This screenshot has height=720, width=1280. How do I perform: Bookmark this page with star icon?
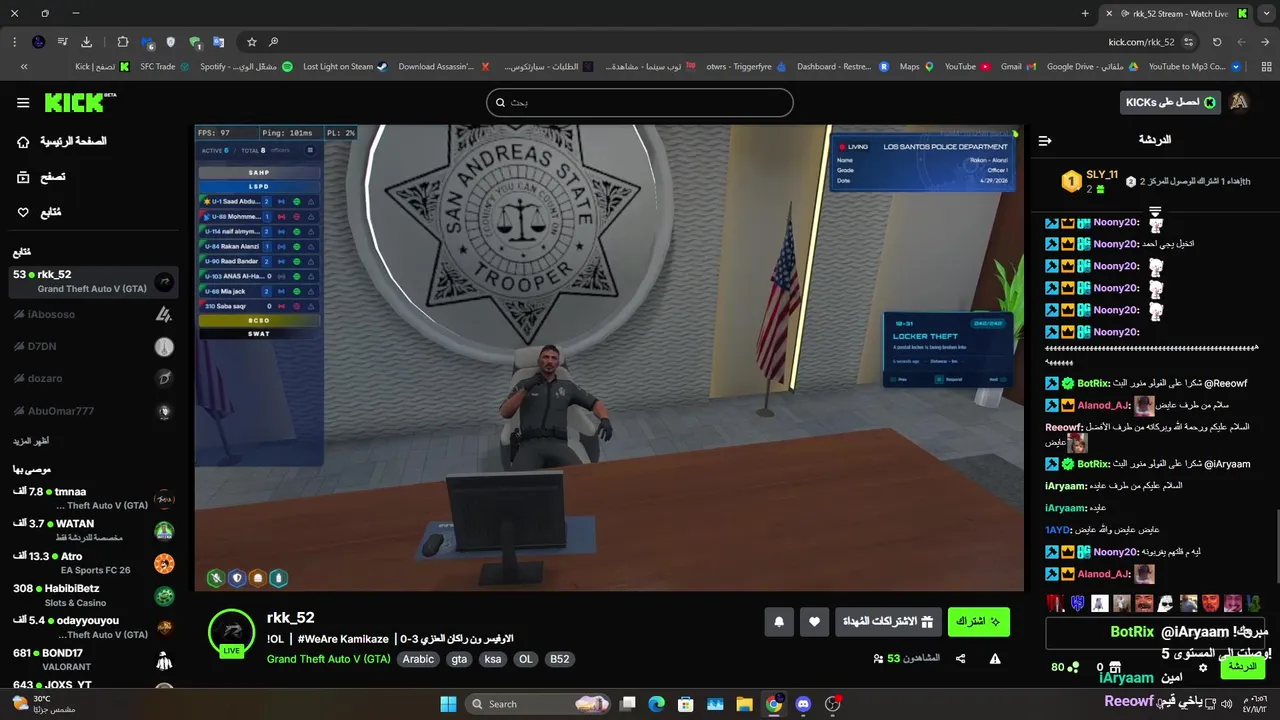(252, 42)
